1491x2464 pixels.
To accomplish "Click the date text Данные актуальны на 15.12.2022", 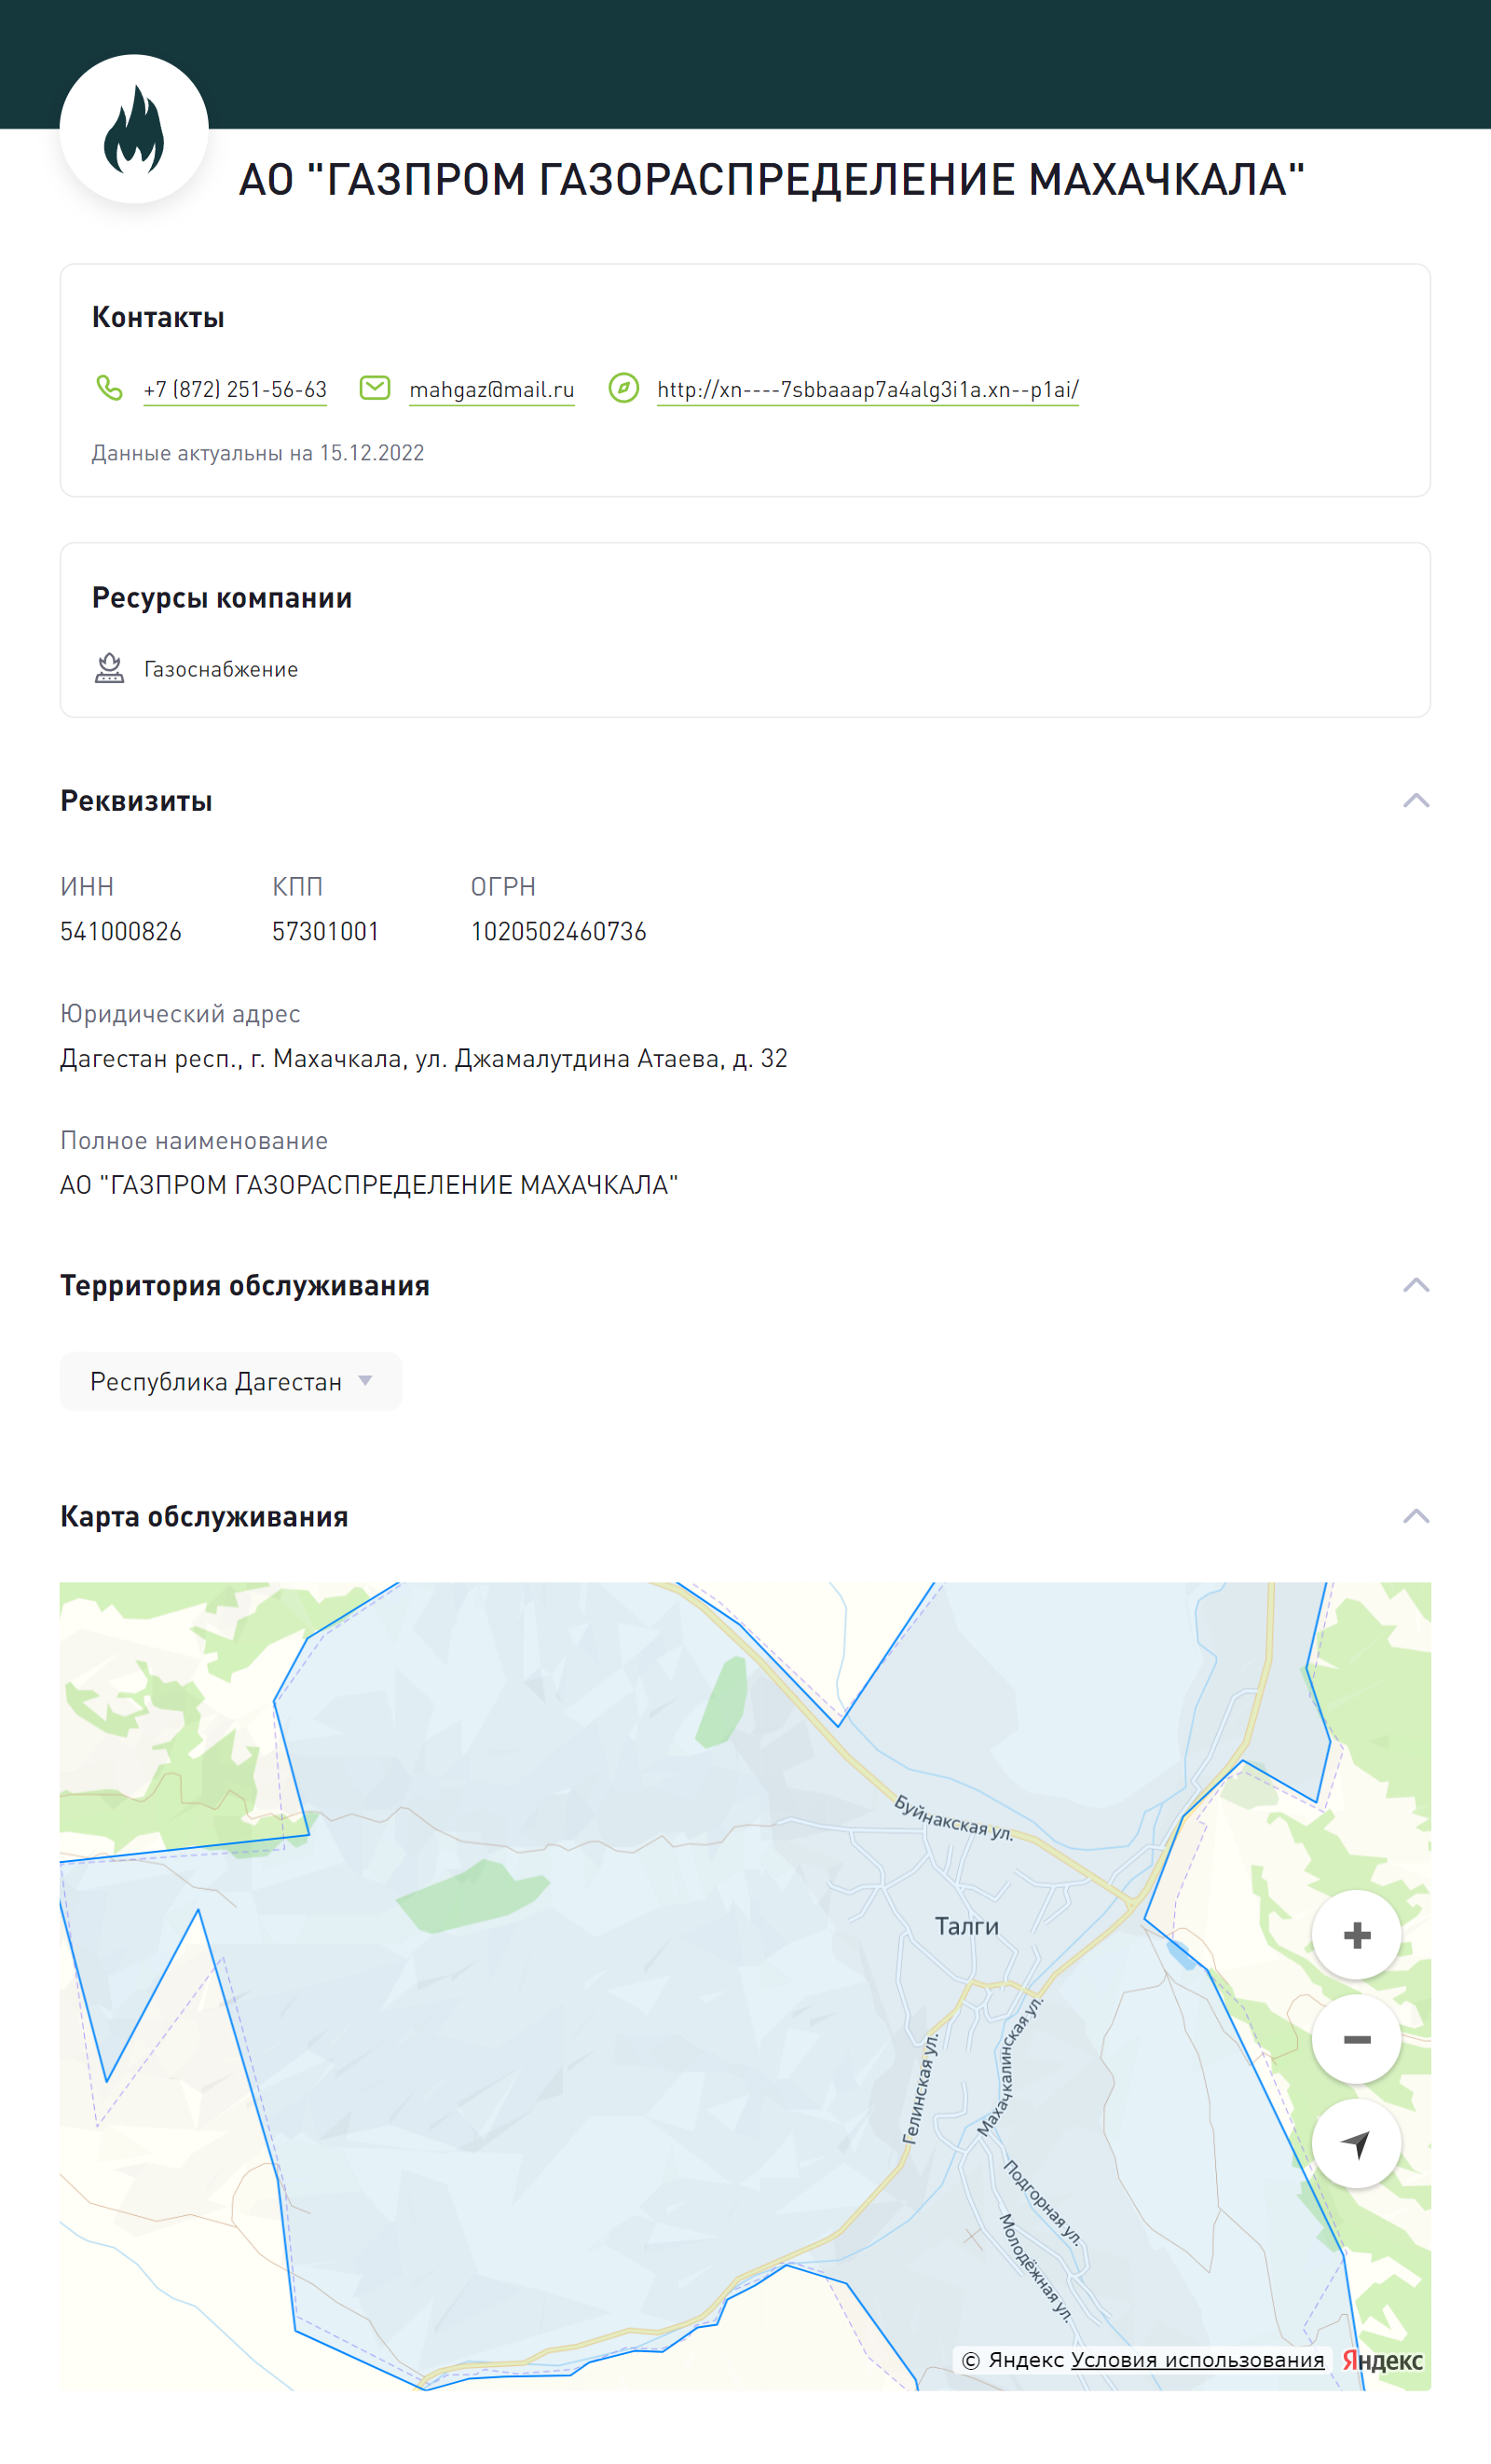I will [x=258, y=453].
